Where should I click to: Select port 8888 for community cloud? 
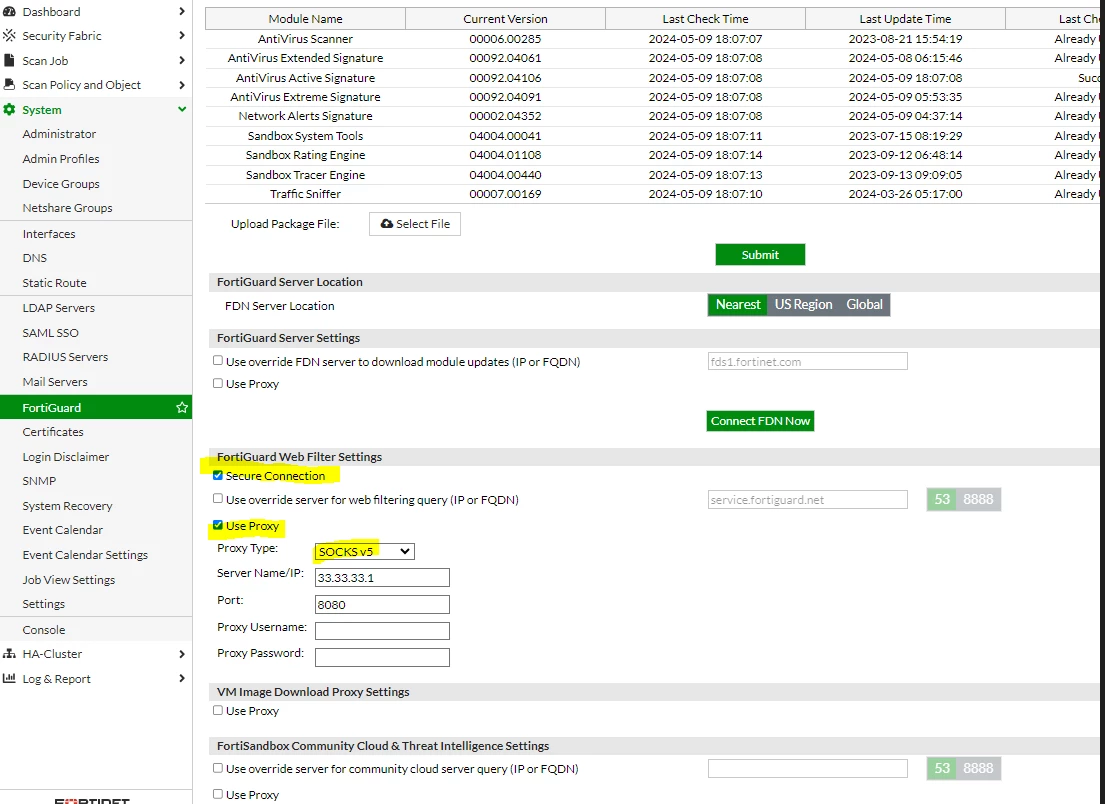point(978,768)
